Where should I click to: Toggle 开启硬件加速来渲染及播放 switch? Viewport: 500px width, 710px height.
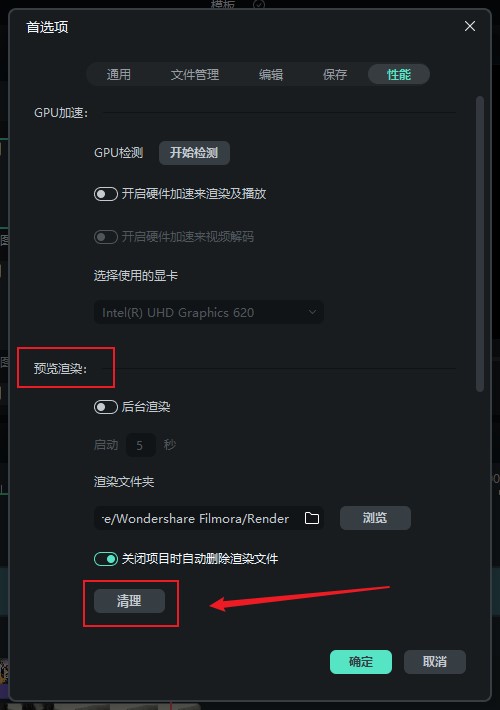[x=106, y=194]
